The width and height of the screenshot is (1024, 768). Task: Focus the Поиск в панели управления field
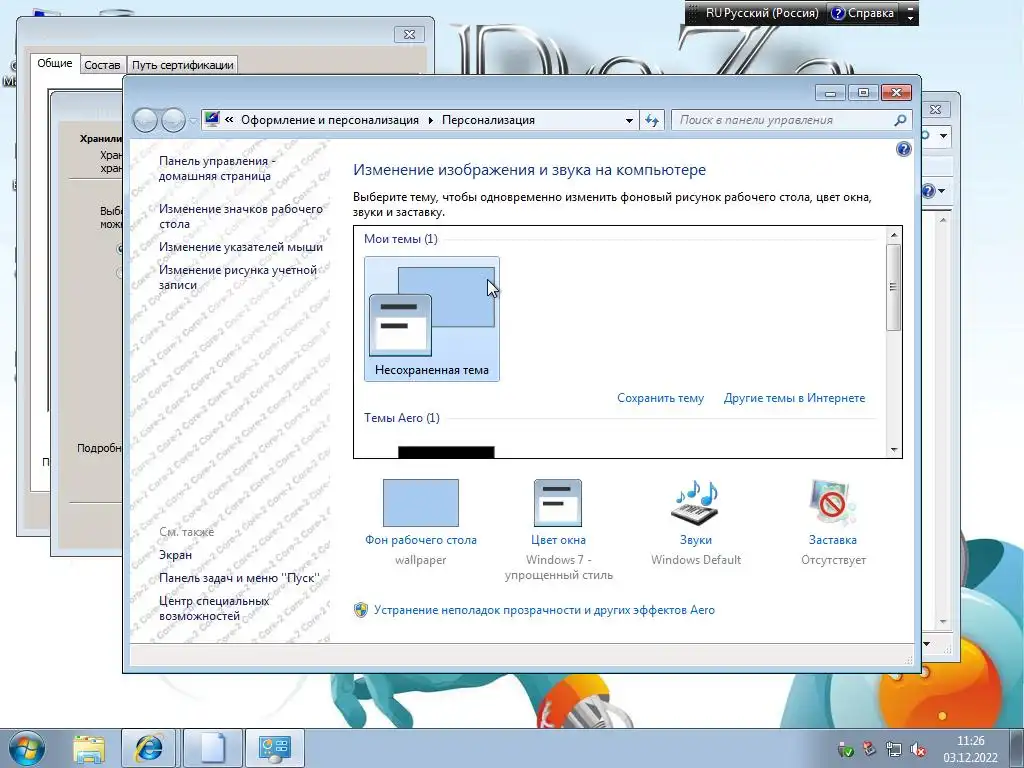click(x=784, y=120)
